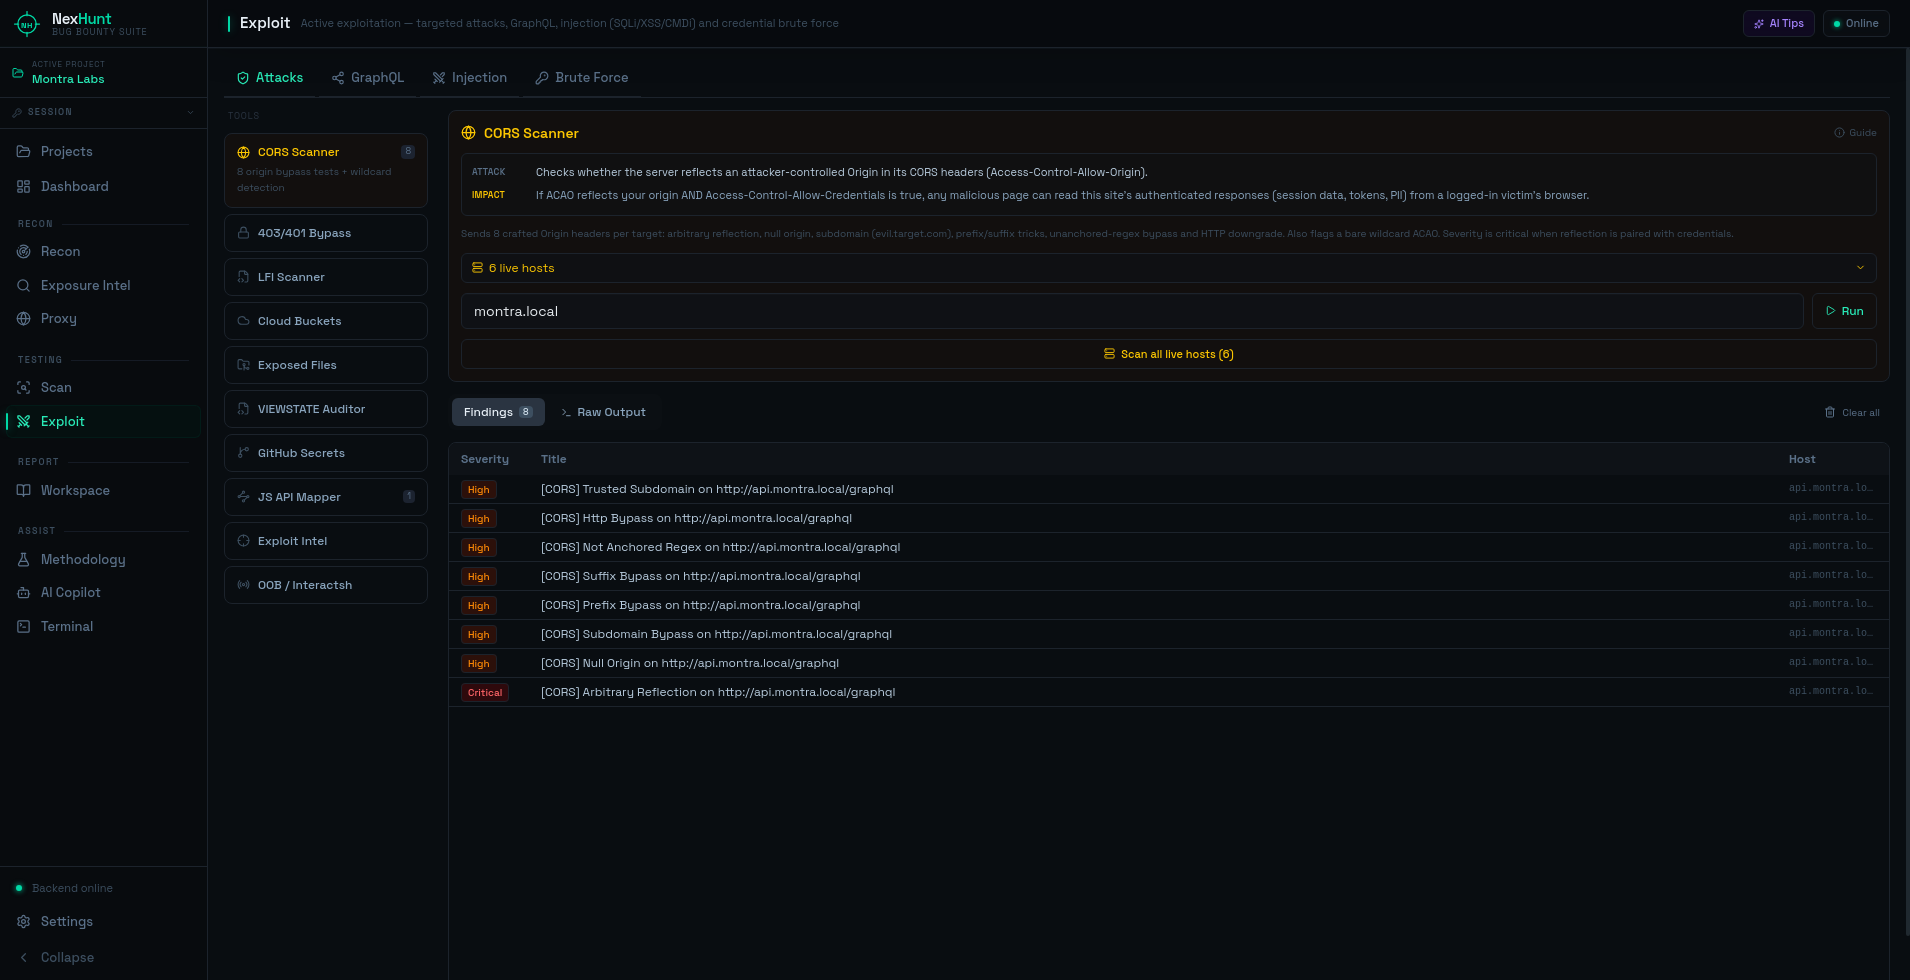Click the NexHunt logo icon
1910x980 pixels.
(x=27, y=24)
